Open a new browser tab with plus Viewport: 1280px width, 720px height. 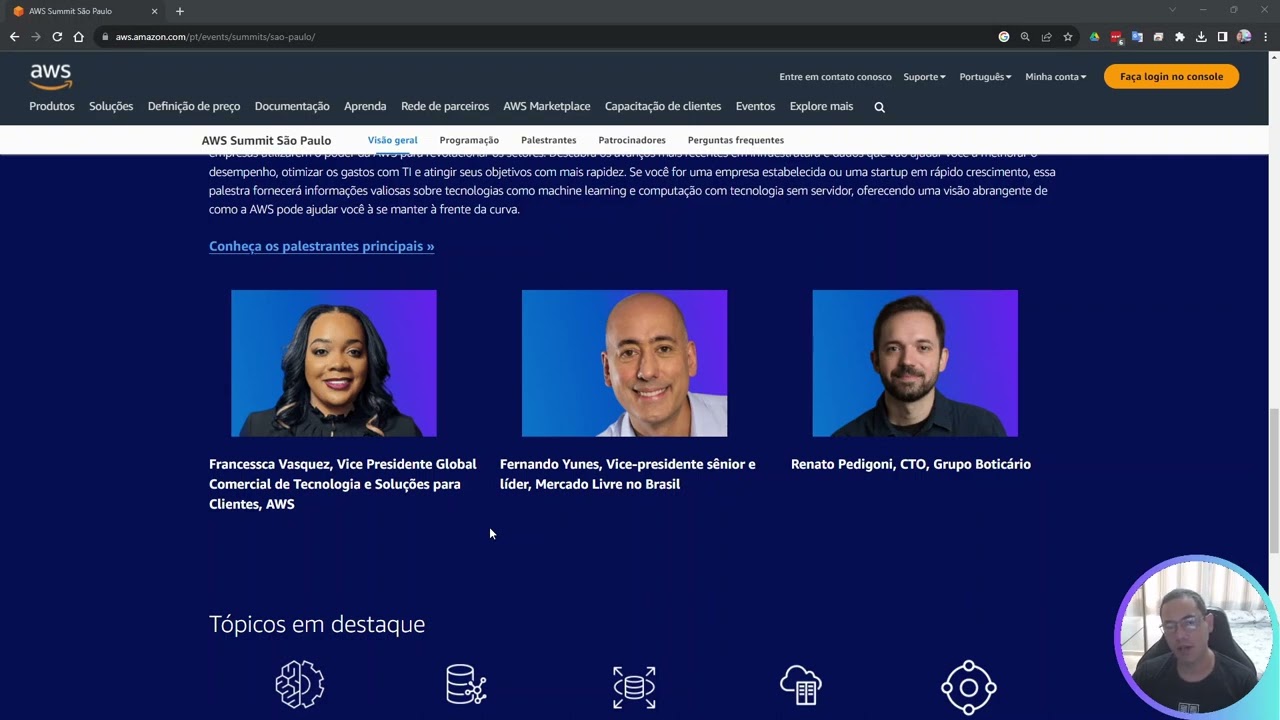[180, 11]
